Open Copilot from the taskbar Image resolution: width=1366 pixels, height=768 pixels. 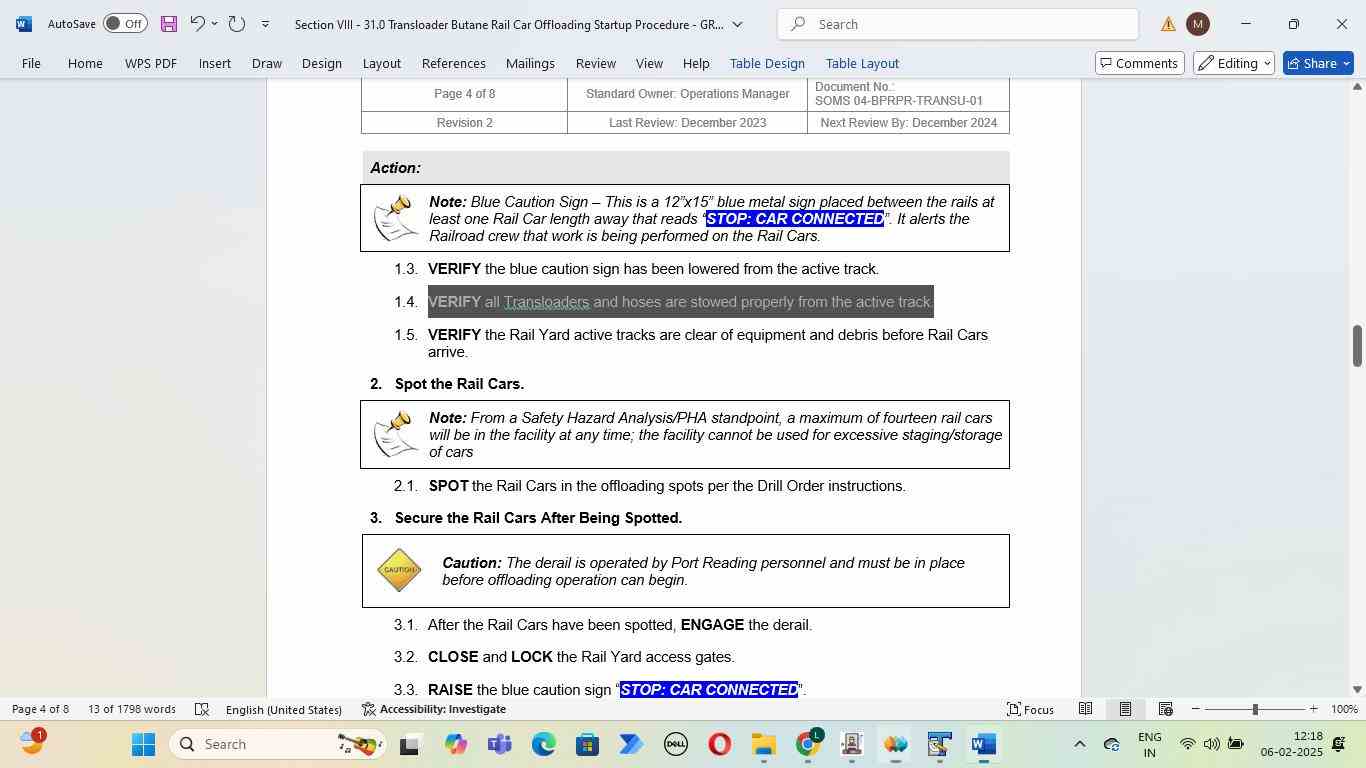(456, 745)
